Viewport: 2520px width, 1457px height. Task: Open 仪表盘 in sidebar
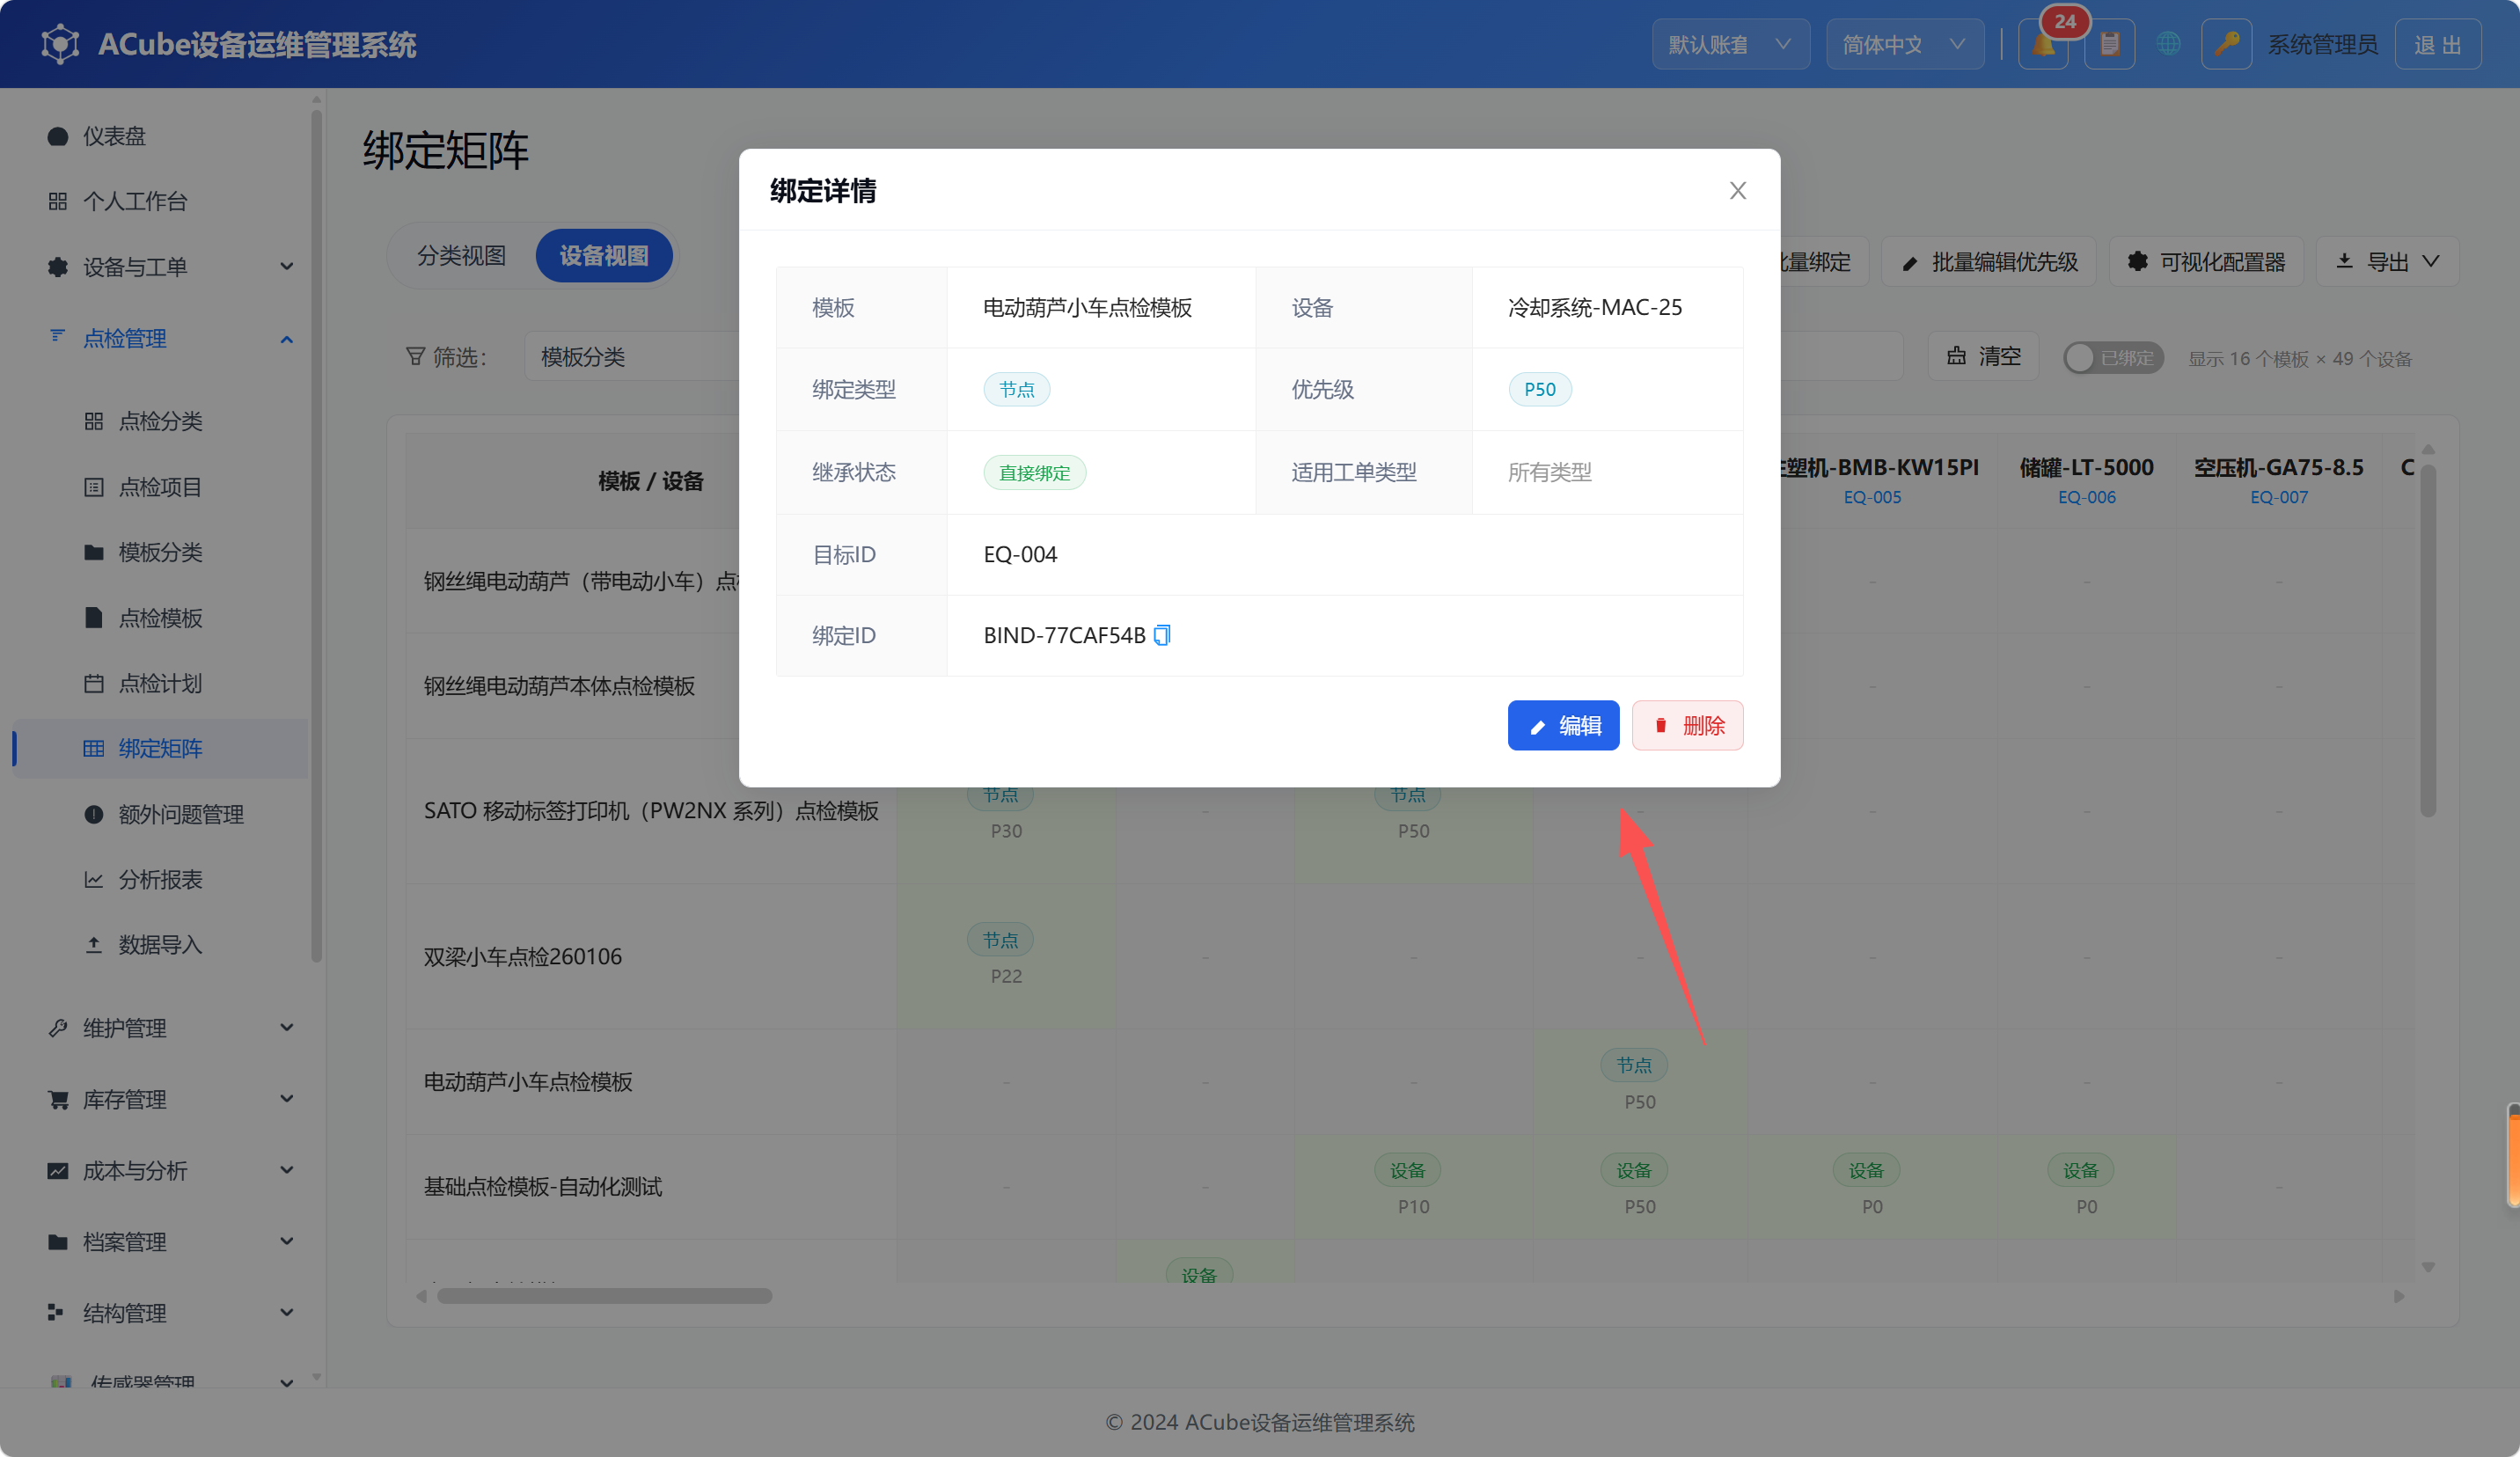click(x=160, y=136)
